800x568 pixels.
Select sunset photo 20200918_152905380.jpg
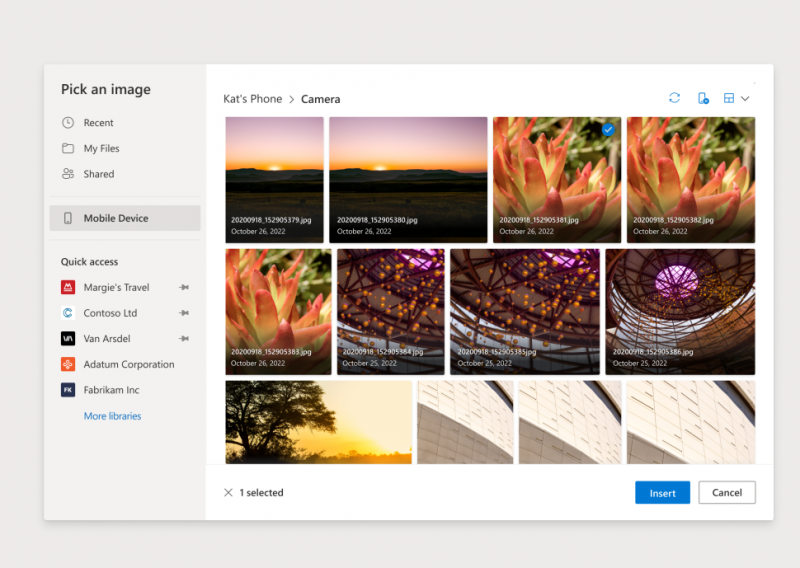408,180
